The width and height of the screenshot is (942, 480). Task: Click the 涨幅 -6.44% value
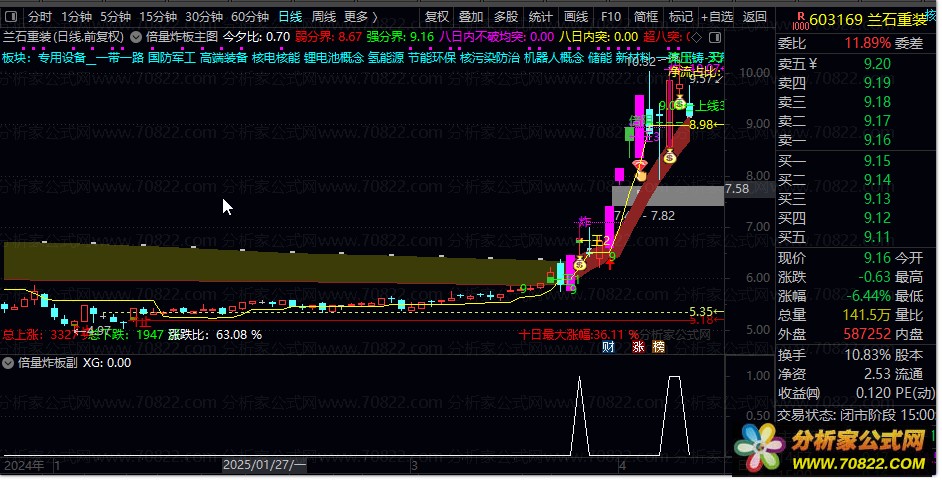869,296
